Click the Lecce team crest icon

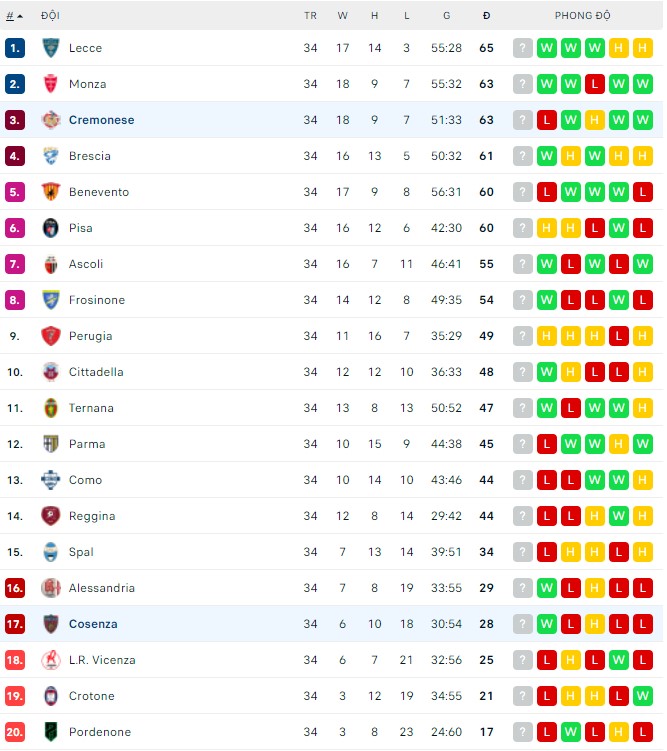coord(50,48)
